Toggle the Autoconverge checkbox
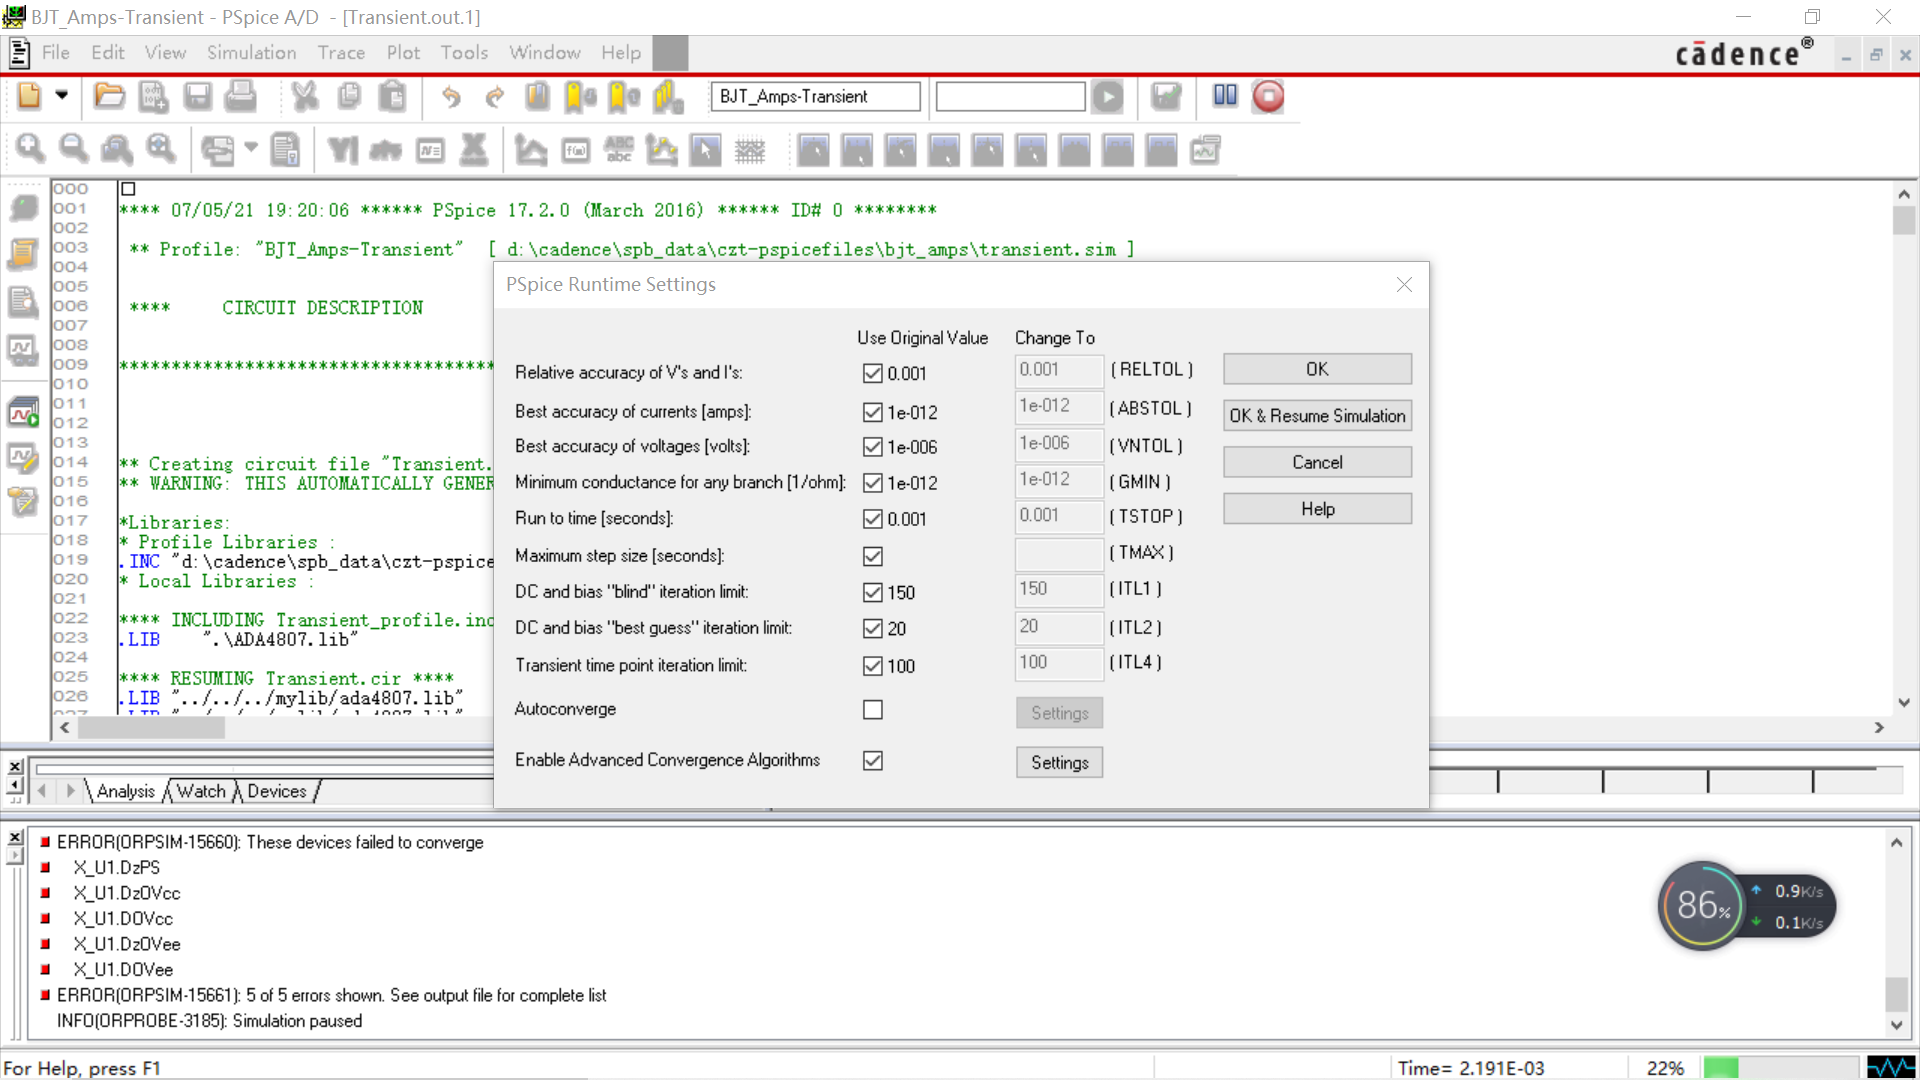 pos(873,710)
